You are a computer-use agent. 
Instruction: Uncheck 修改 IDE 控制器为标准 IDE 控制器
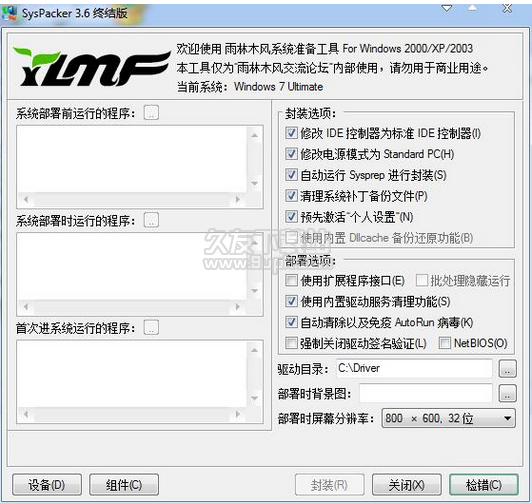291,133
